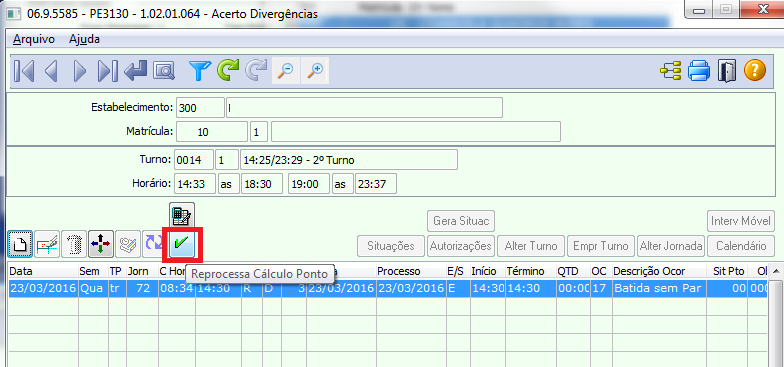The image size is (784, 367).
Task: Click the green refresh arrow icon
Action: click(x=228, y=71)
